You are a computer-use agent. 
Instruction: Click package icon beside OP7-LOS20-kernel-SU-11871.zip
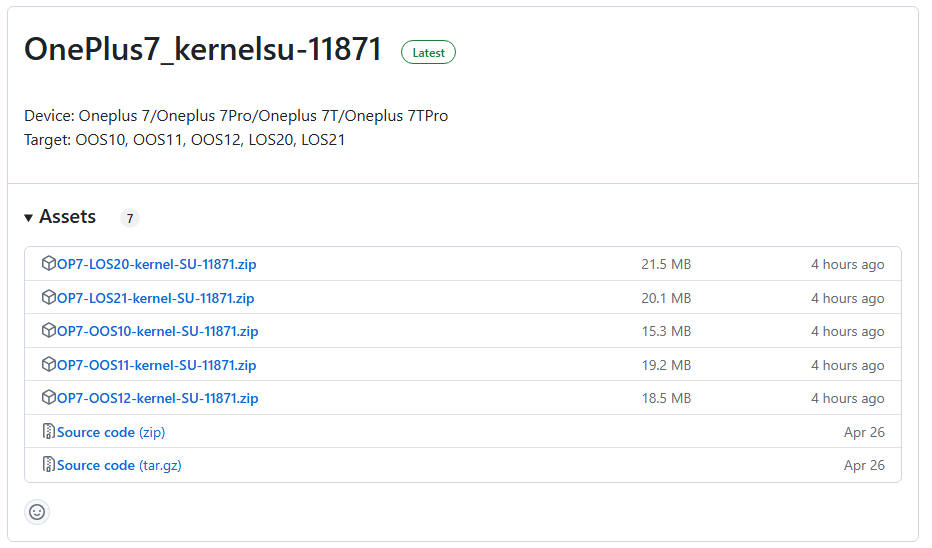click(x=49, y=263)
